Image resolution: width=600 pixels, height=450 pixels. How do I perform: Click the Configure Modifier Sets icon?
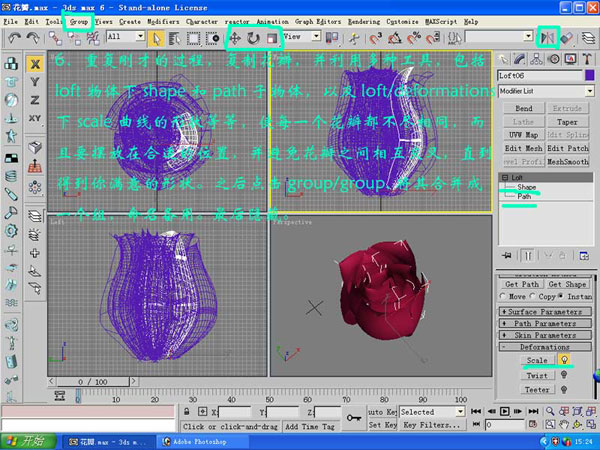[x=584, y=256]
